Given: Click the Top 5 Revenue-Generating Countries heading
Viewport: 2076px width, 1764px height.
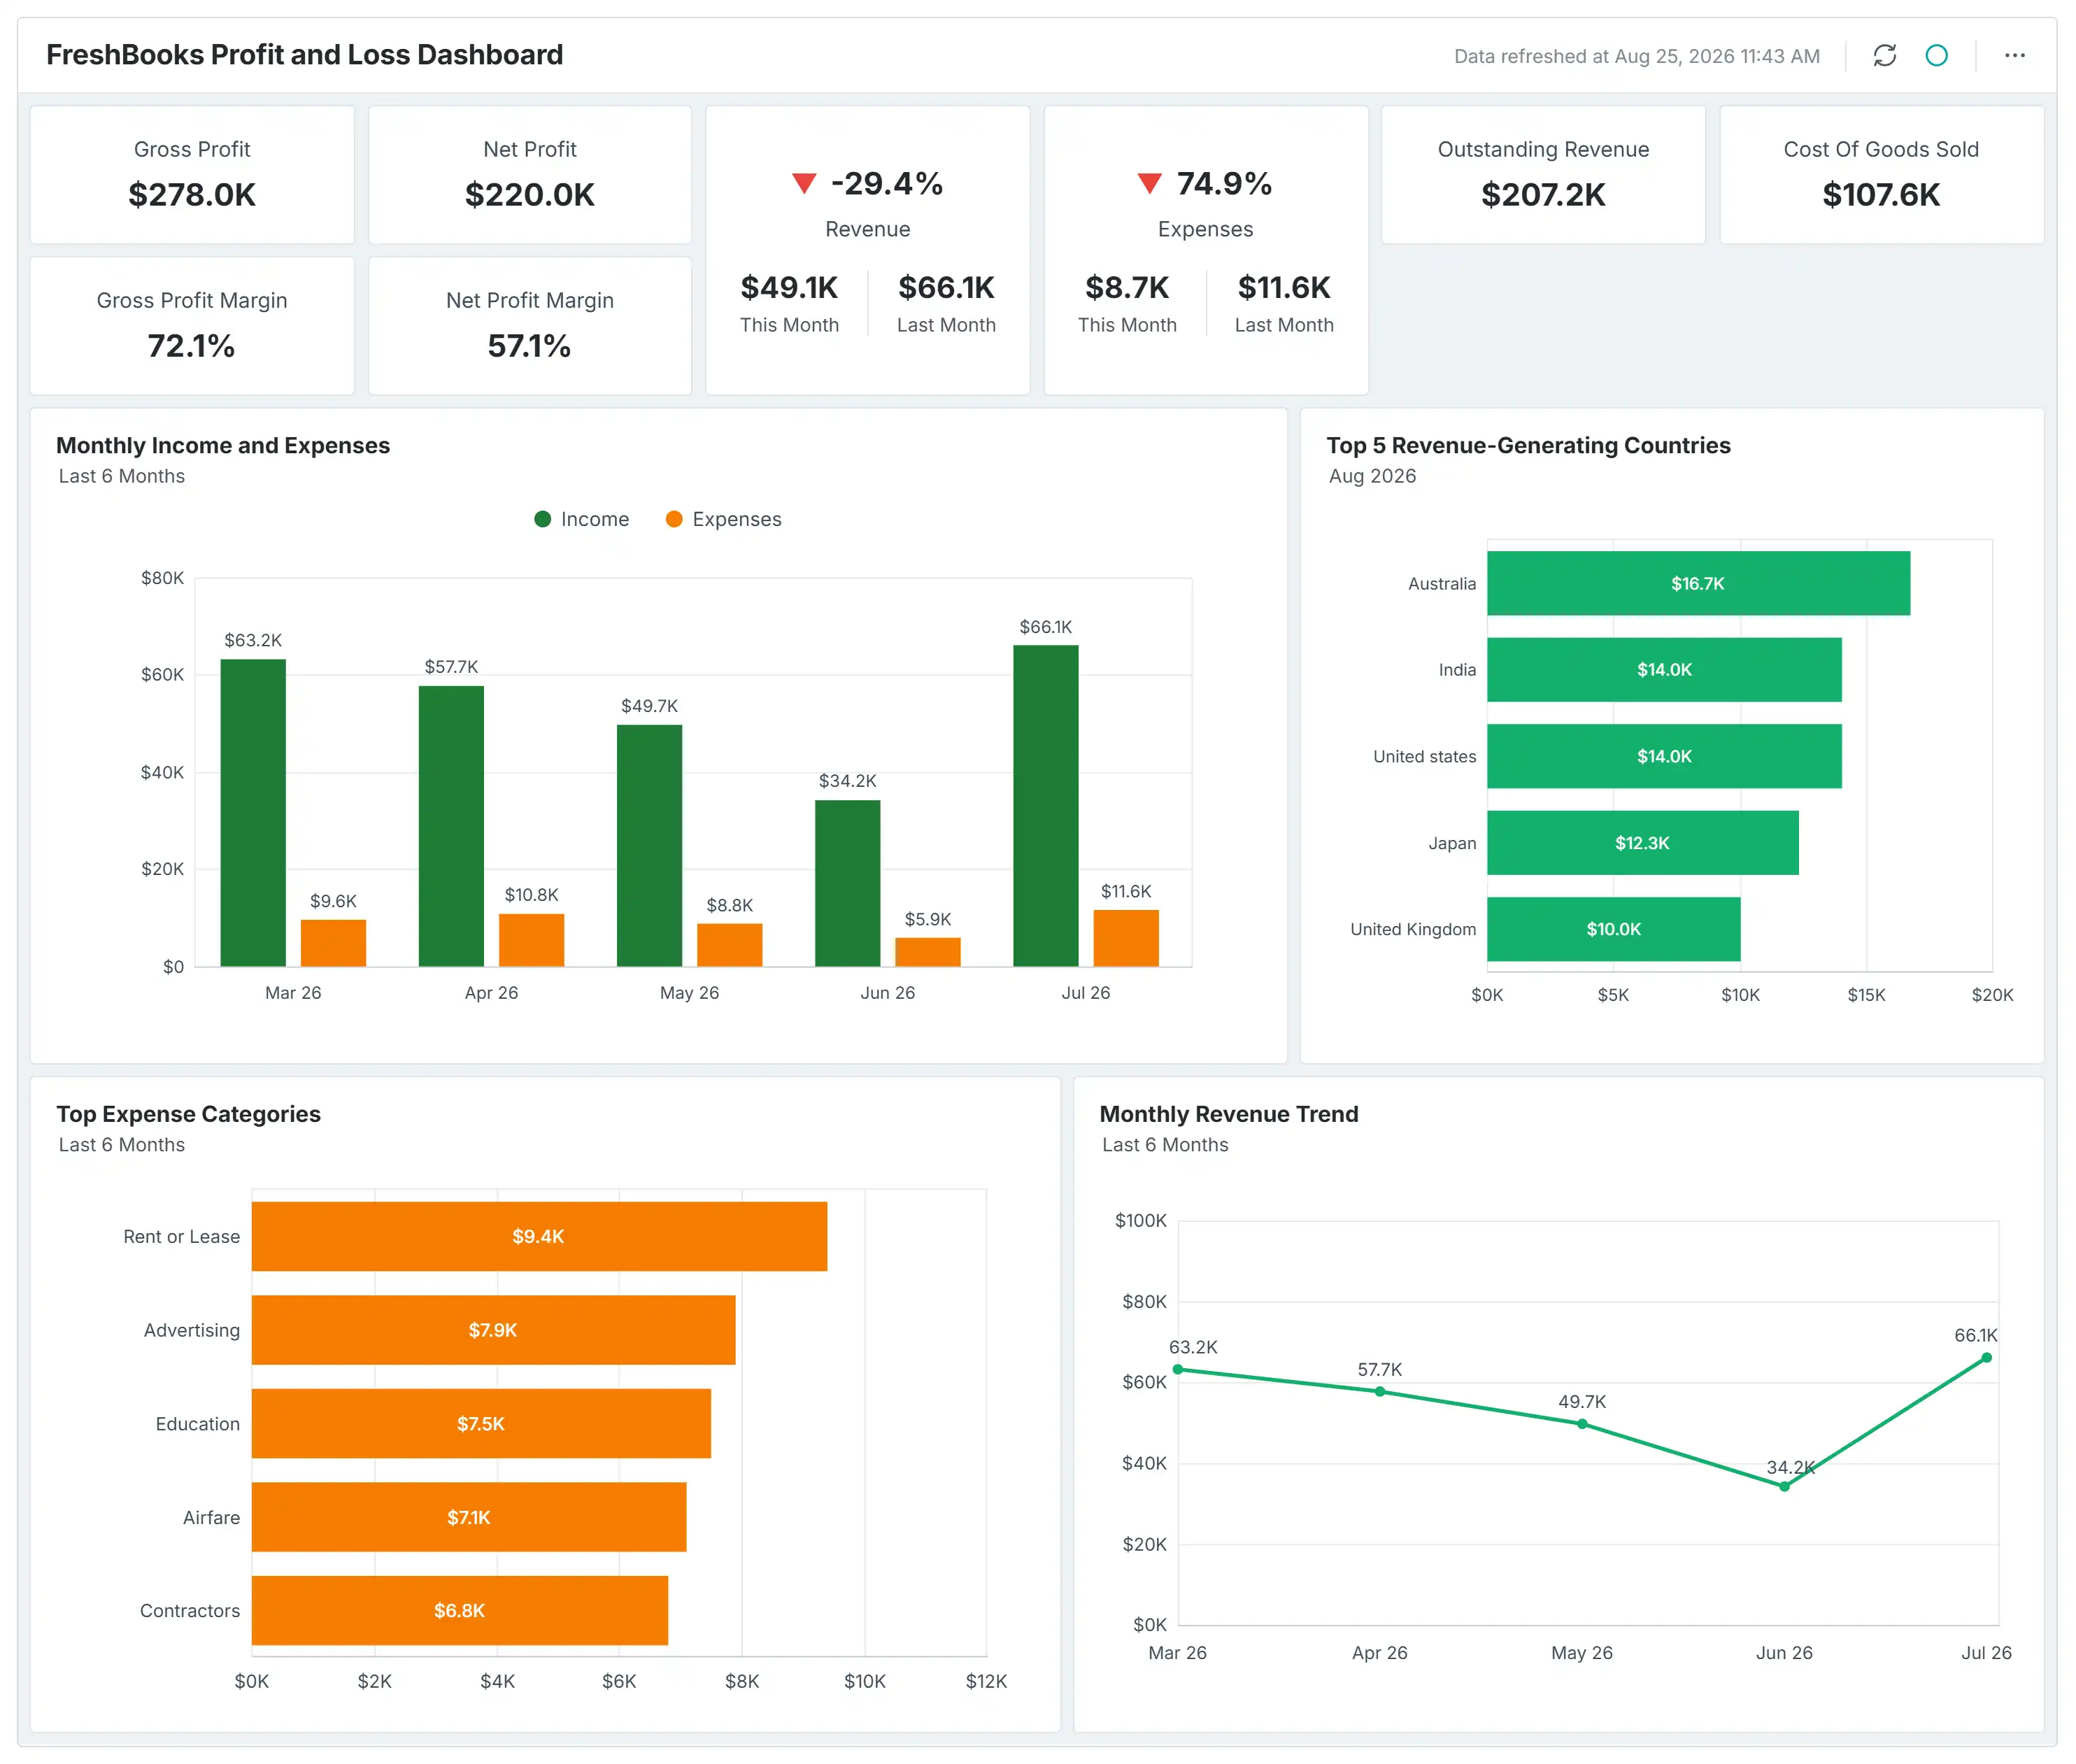Looking at the screenshot, I should point(1528,446).
